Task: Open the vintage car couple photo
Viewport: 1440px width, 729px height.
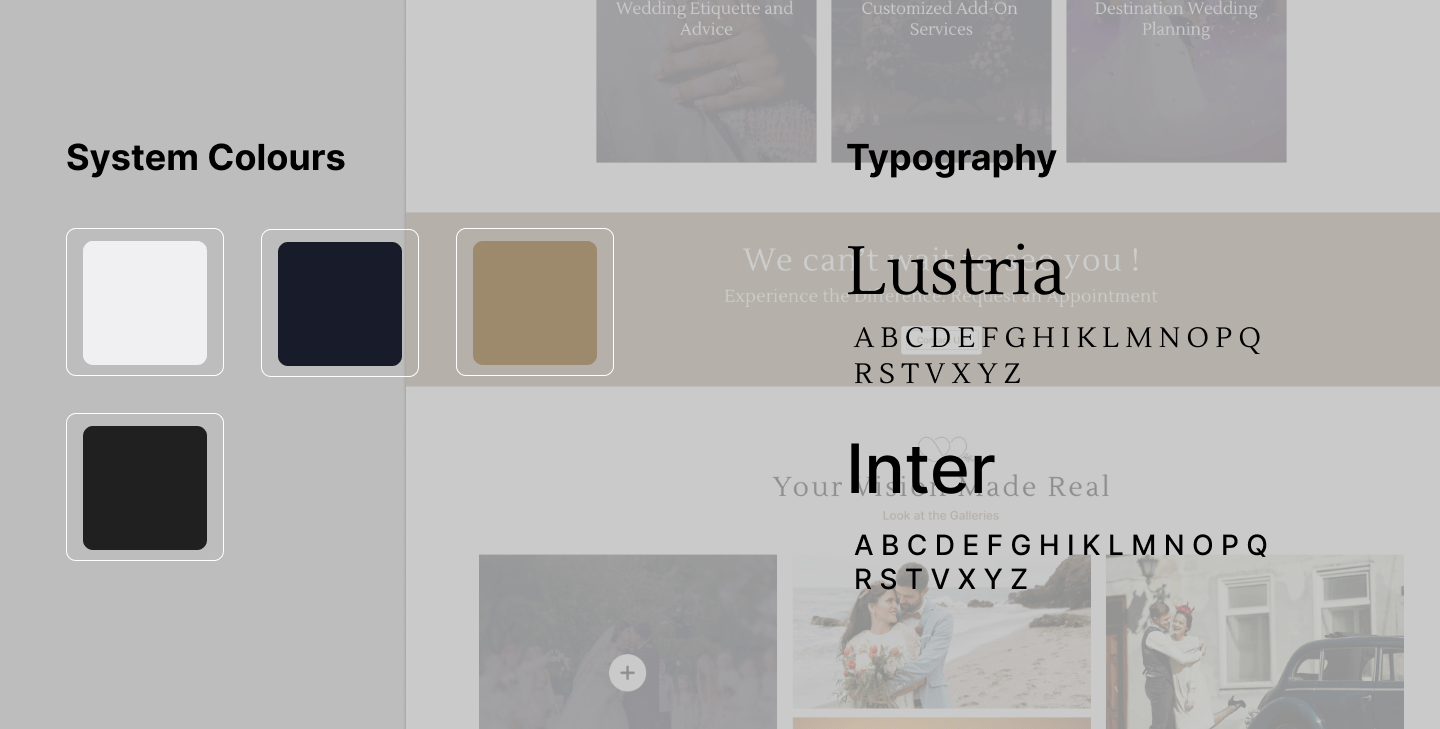Action: click(1255, 642)
